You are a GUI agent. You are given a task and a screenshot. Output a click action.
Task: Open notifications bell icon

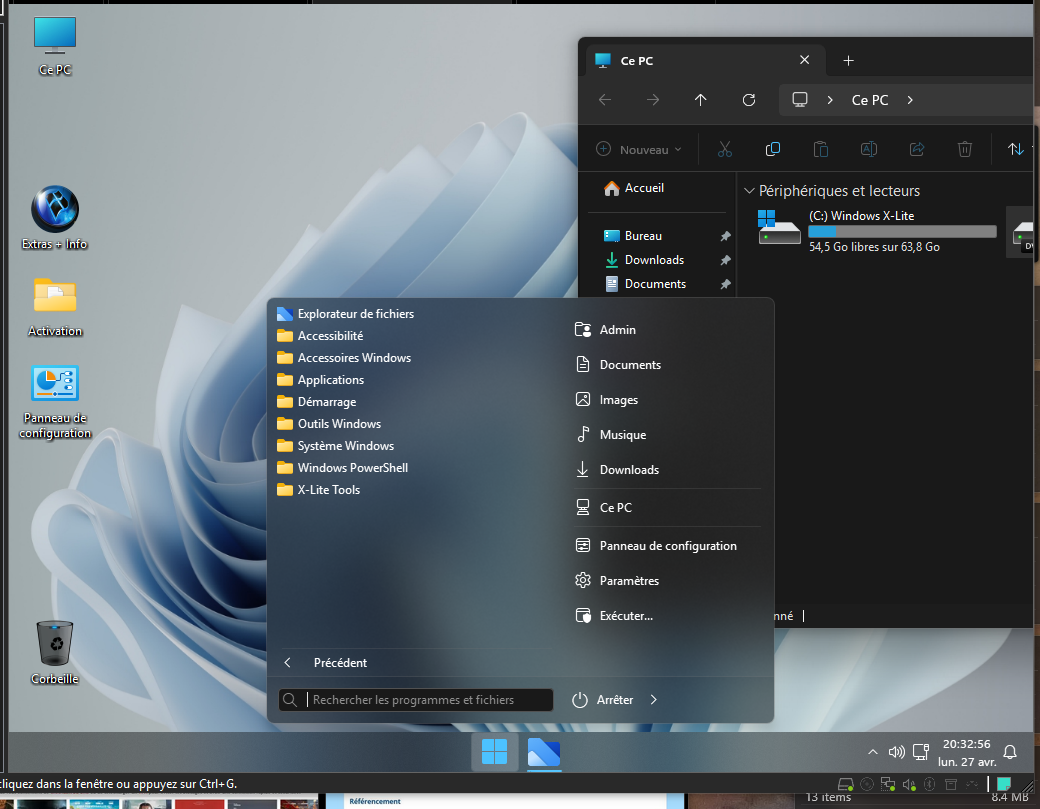click(x=1010, y=752)
